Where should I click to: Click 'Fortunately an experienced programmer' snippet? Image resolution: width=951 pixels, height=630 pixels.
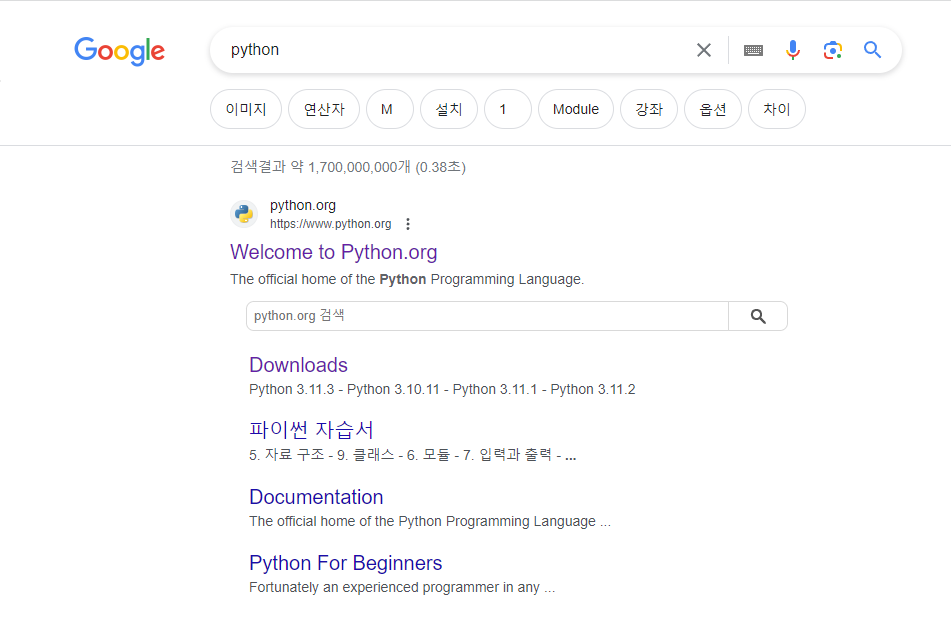click(402, 588)
